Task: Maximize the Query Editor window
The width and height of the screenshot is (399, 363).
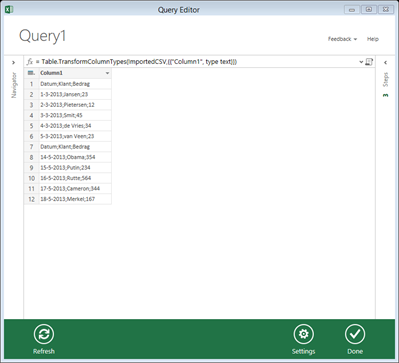Action: (369, 10)
